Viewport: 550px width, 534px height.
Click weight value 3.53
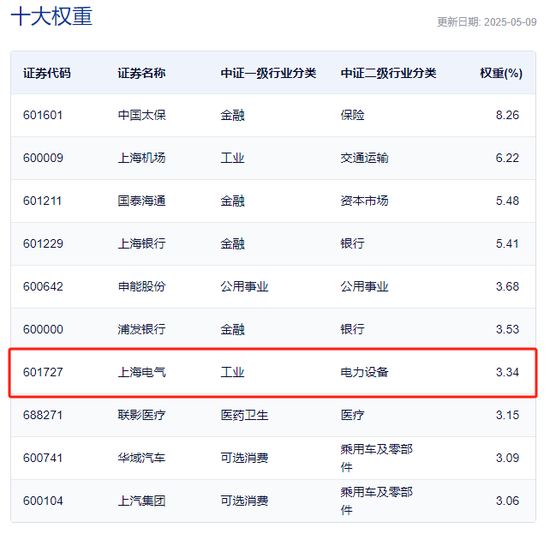point(507,329)
